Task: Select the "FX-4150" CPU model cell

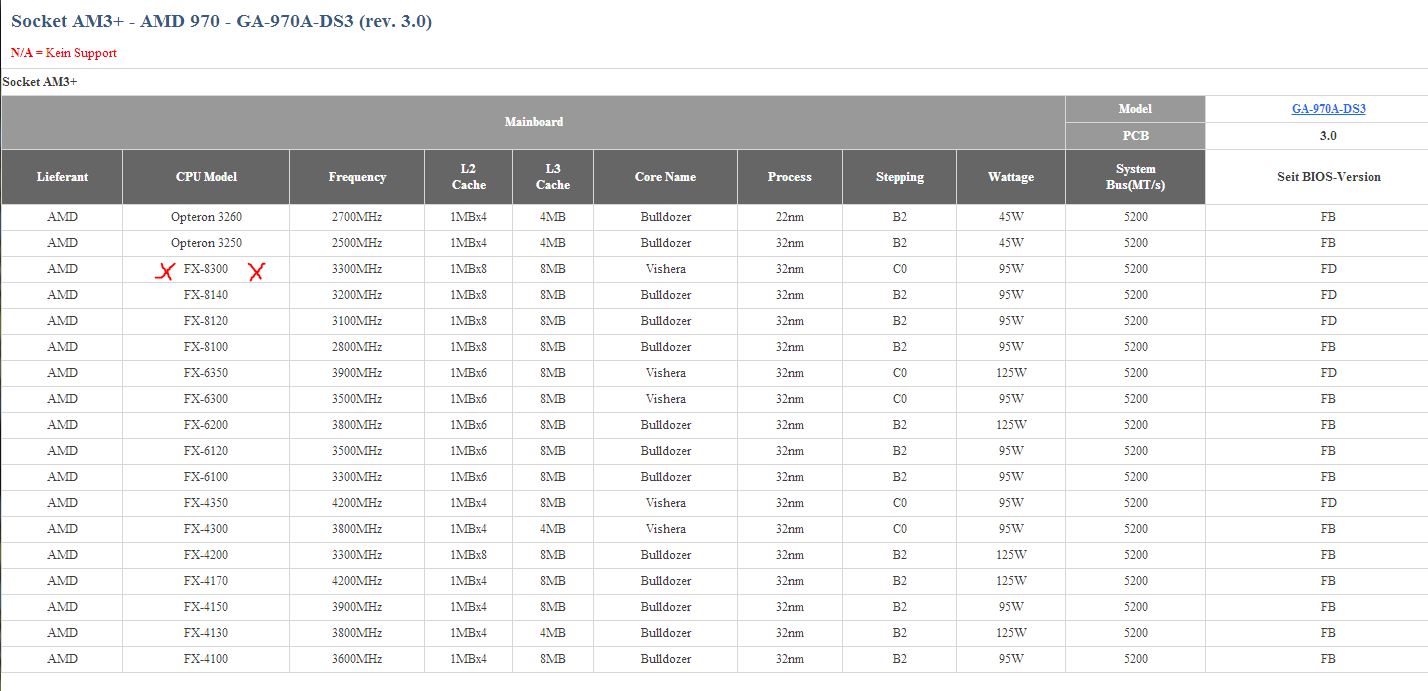Action: [206, 607]
